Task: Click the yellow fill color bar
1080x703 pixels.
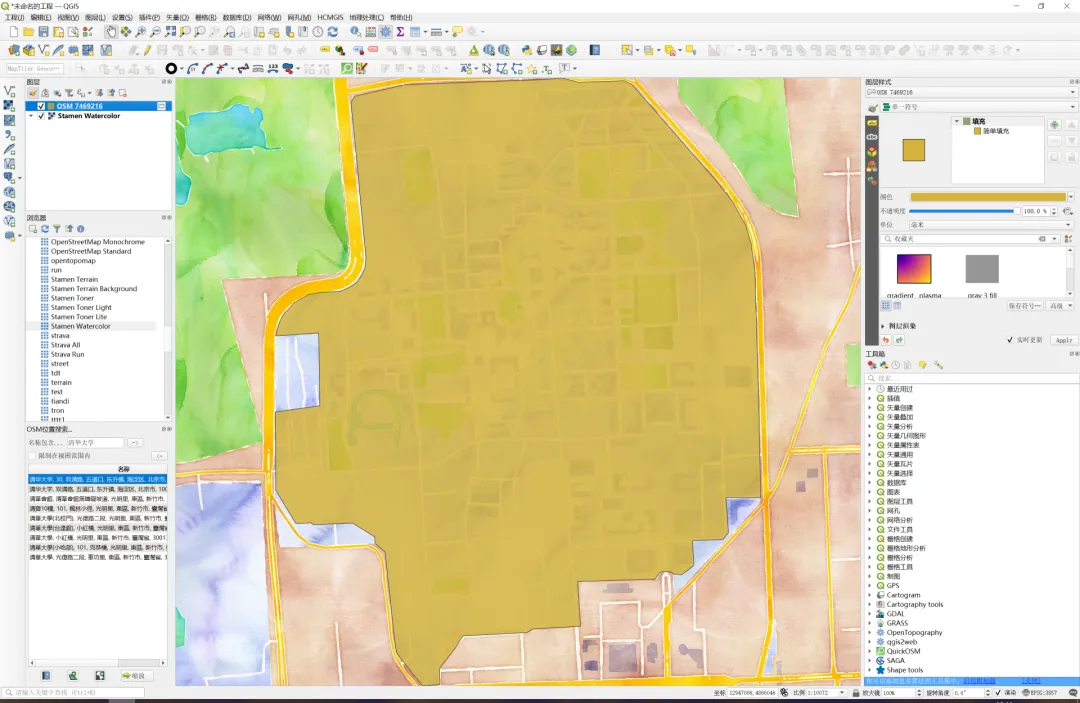Action: coord(988,197)
